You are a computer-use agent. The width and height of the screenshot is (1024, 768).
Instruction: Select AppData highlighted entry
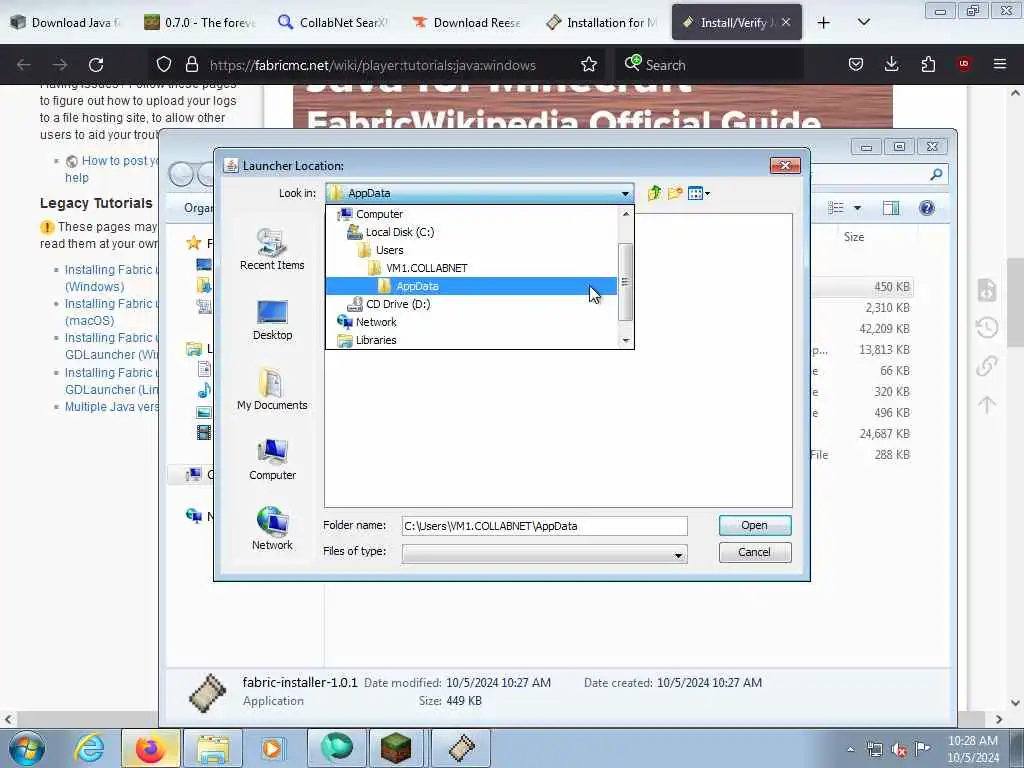(471, 286)
